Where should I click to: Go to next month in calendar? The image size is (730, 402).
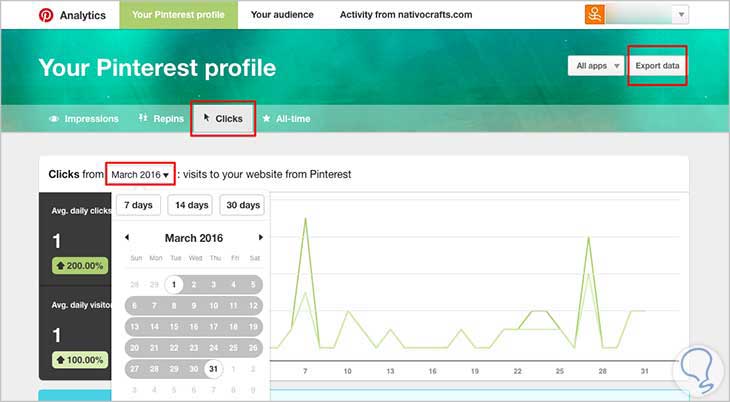pyautogui.click(x=261, y=237)
